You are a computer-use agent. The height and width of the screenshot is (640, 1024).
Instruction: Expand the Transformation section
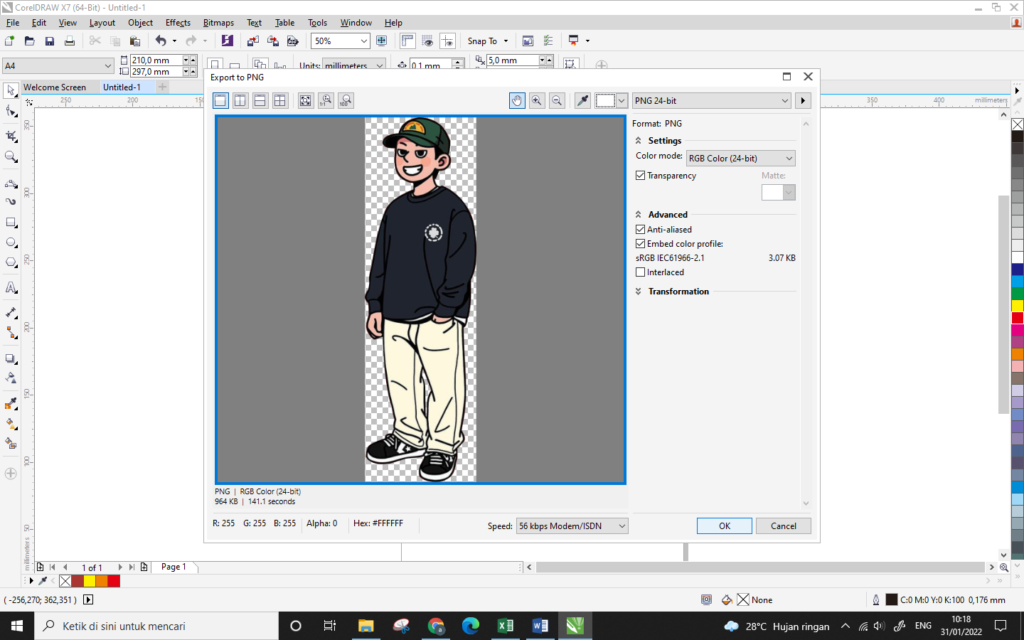point(677,292)
